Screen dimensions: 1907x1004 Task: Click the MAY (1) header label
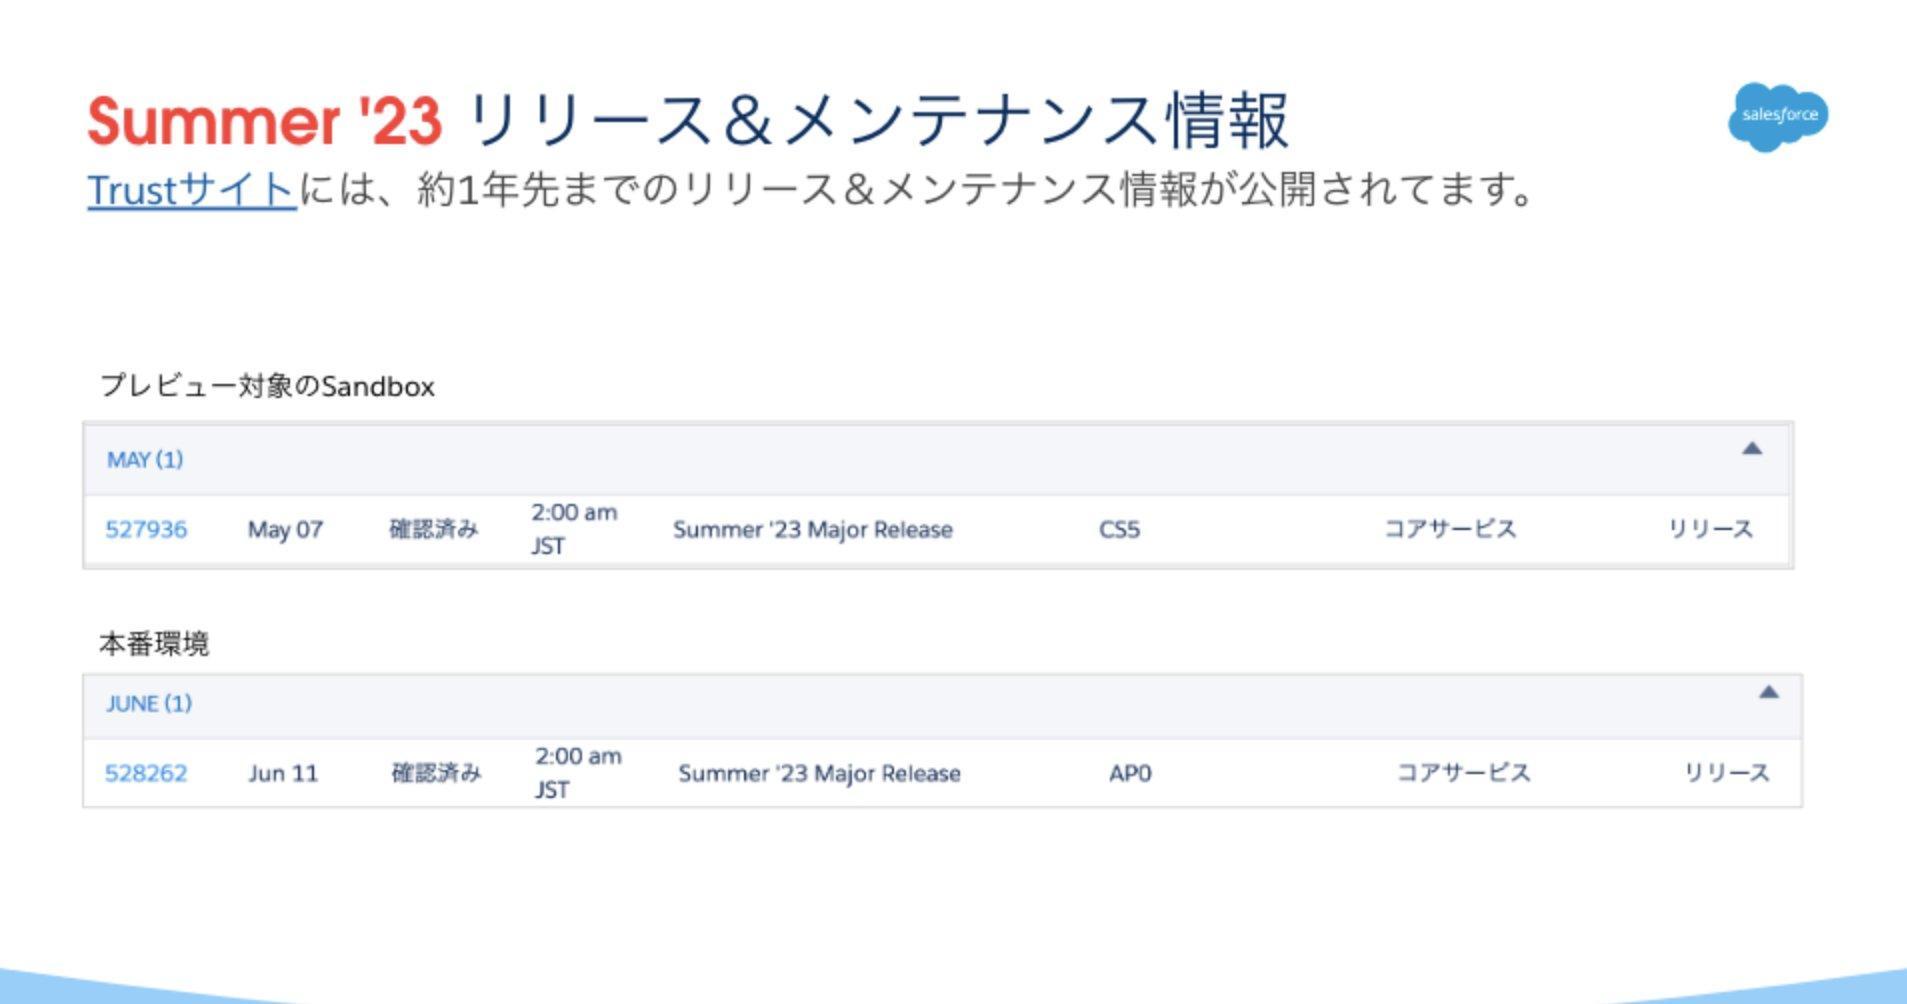click(145, 460)
